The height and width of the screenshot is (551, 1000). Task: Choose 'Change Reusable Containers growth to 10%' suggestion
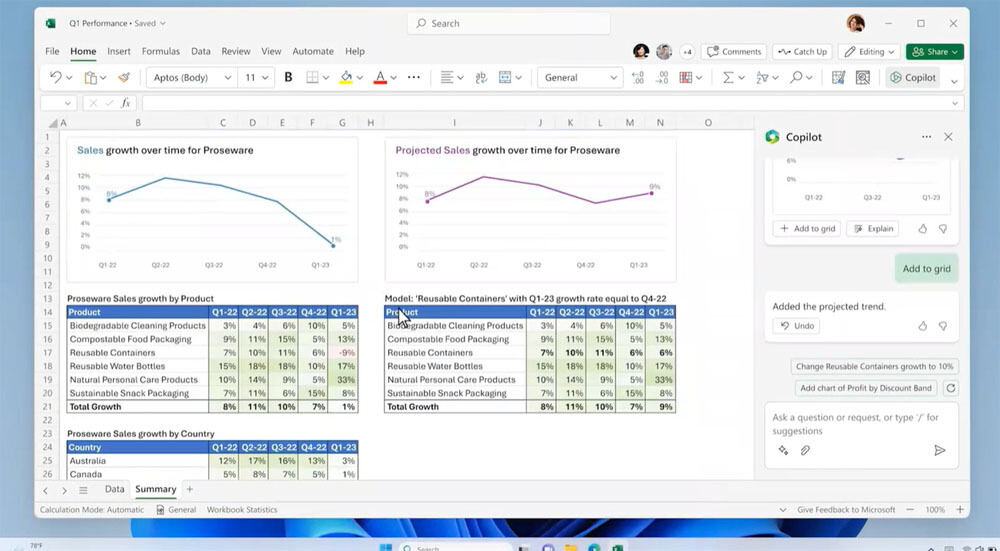click(x=874, y=367)
